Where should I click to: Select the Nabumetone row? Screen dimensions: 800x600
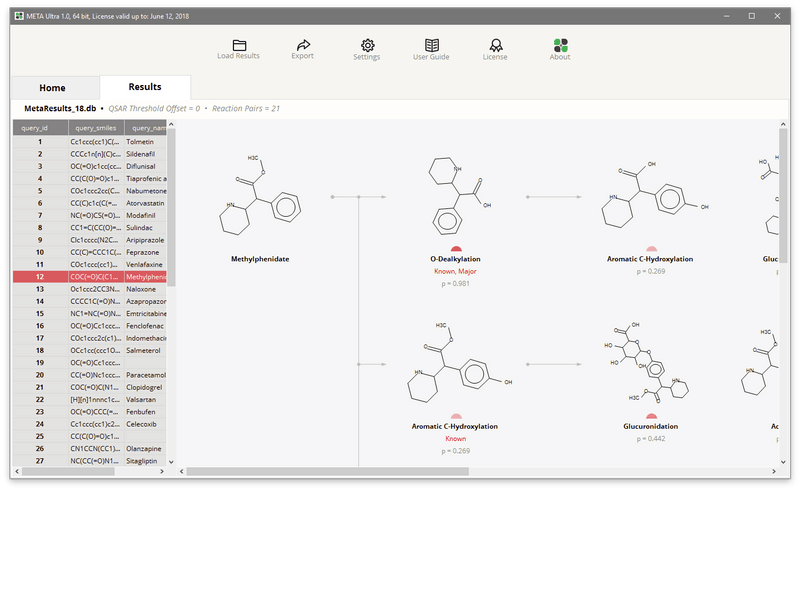(x=90, y=191)
